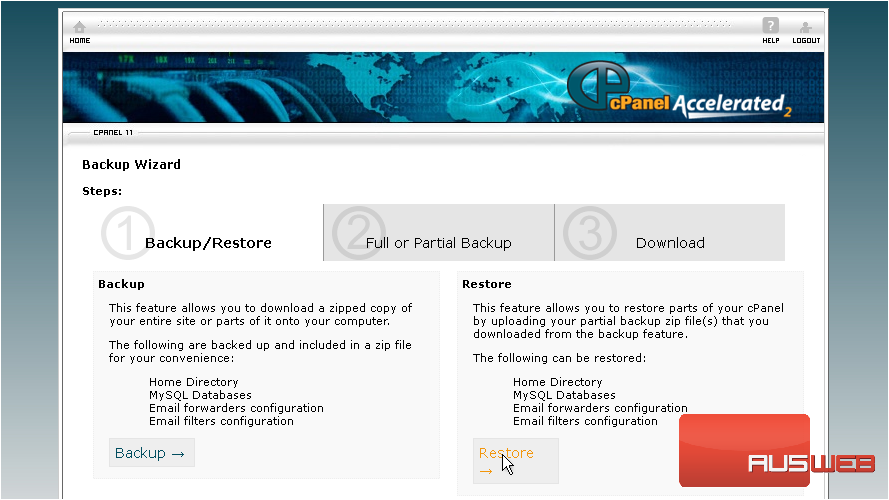Click the AUSWEB red logo badge
Viewport: 889px width, 500px height.
[744, 450]
